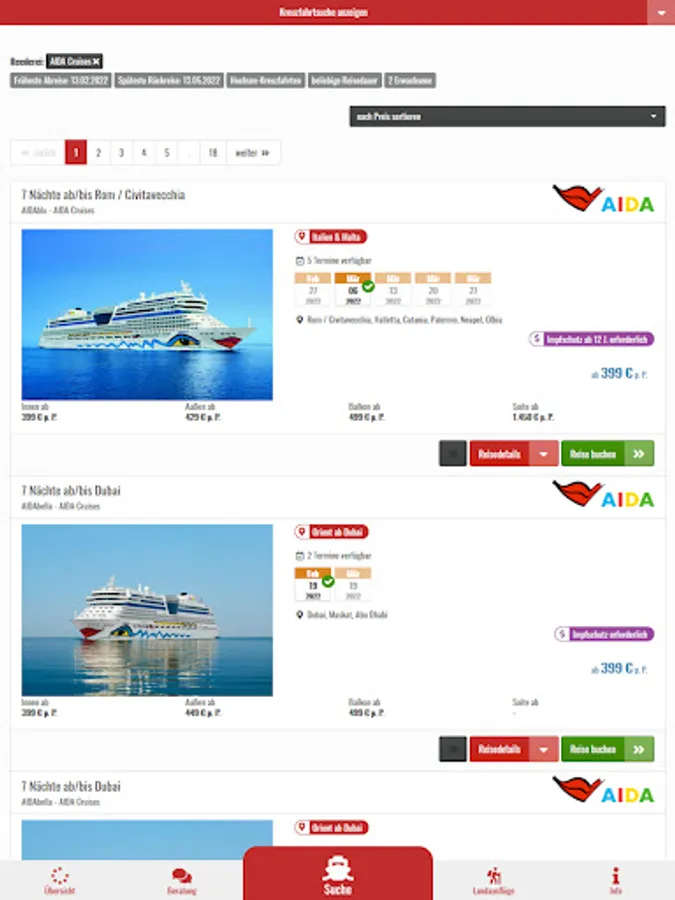Click the Orient ab Dubai badge of second cruise
This screenshot has width=675, height=900.
(331, 532)
